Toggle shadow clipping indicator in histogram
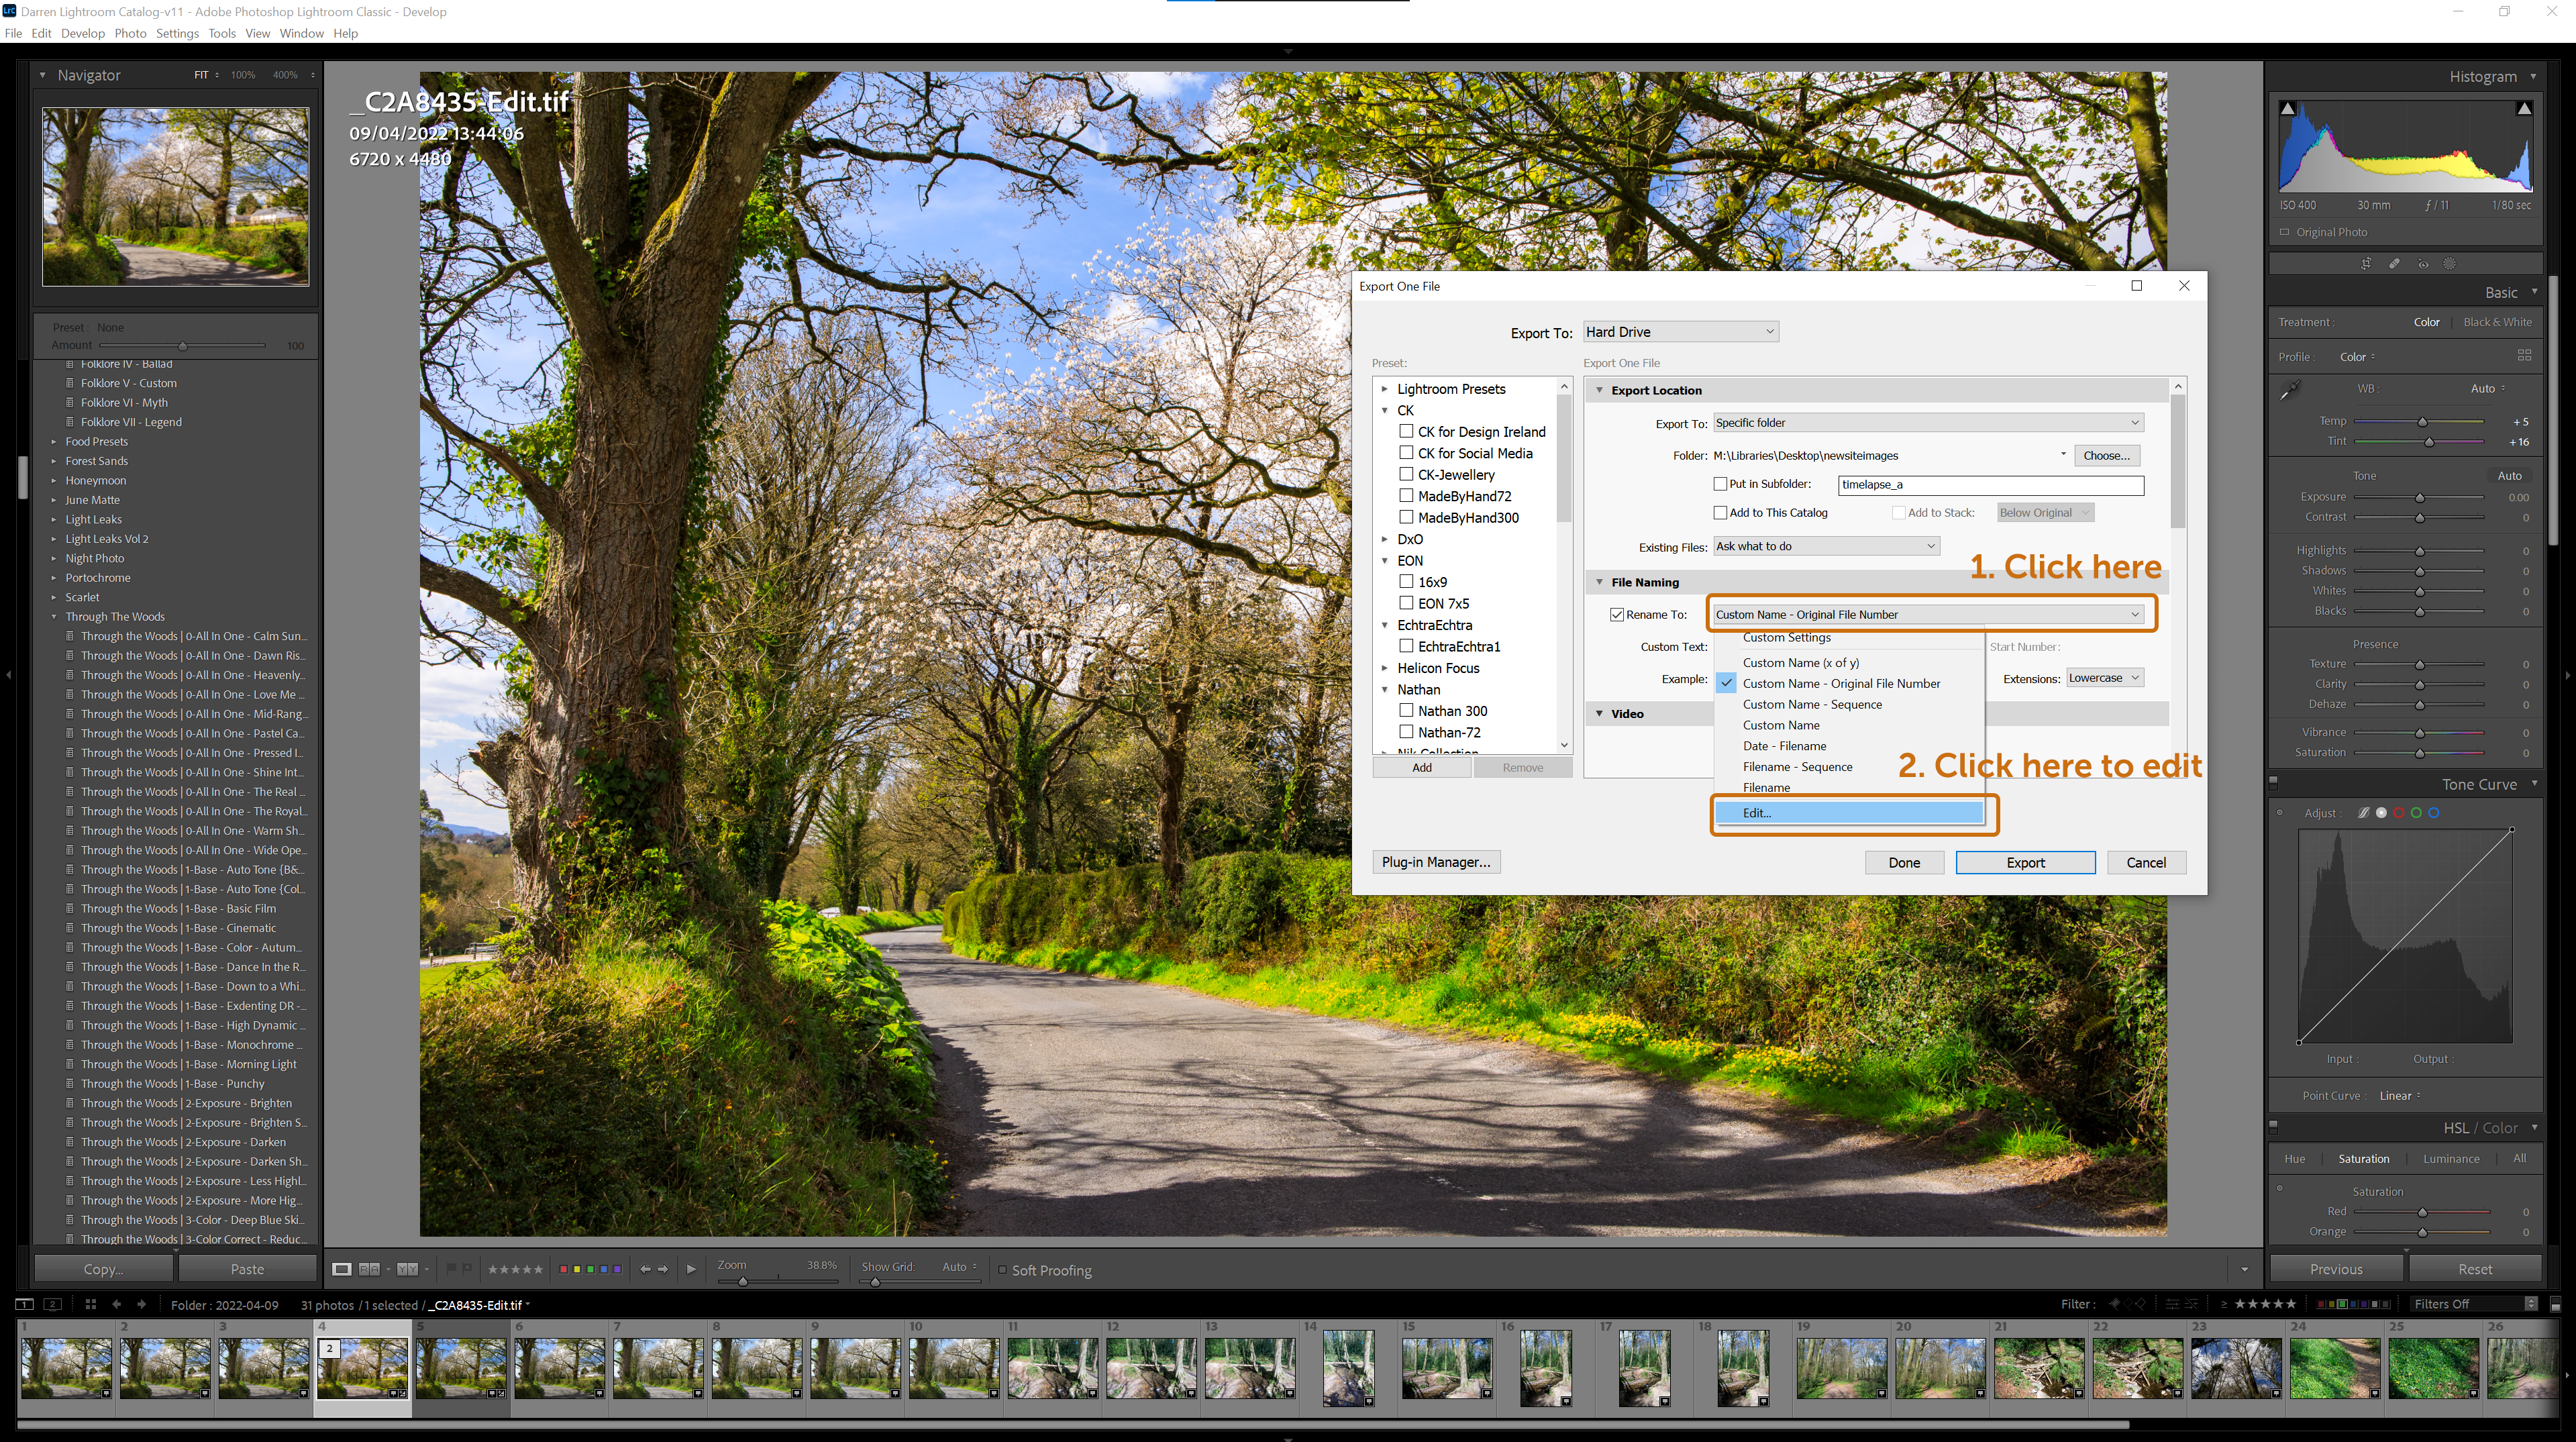This screenshot has width=2576, height=1442. point(2287,109)
